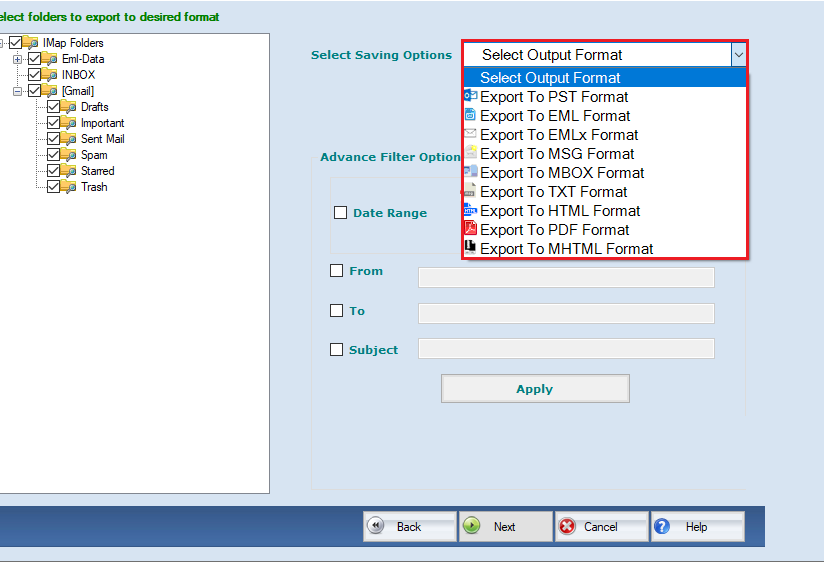824x562 pixels.
Task: Click the TXT document icon in the list
Action: 470,190
